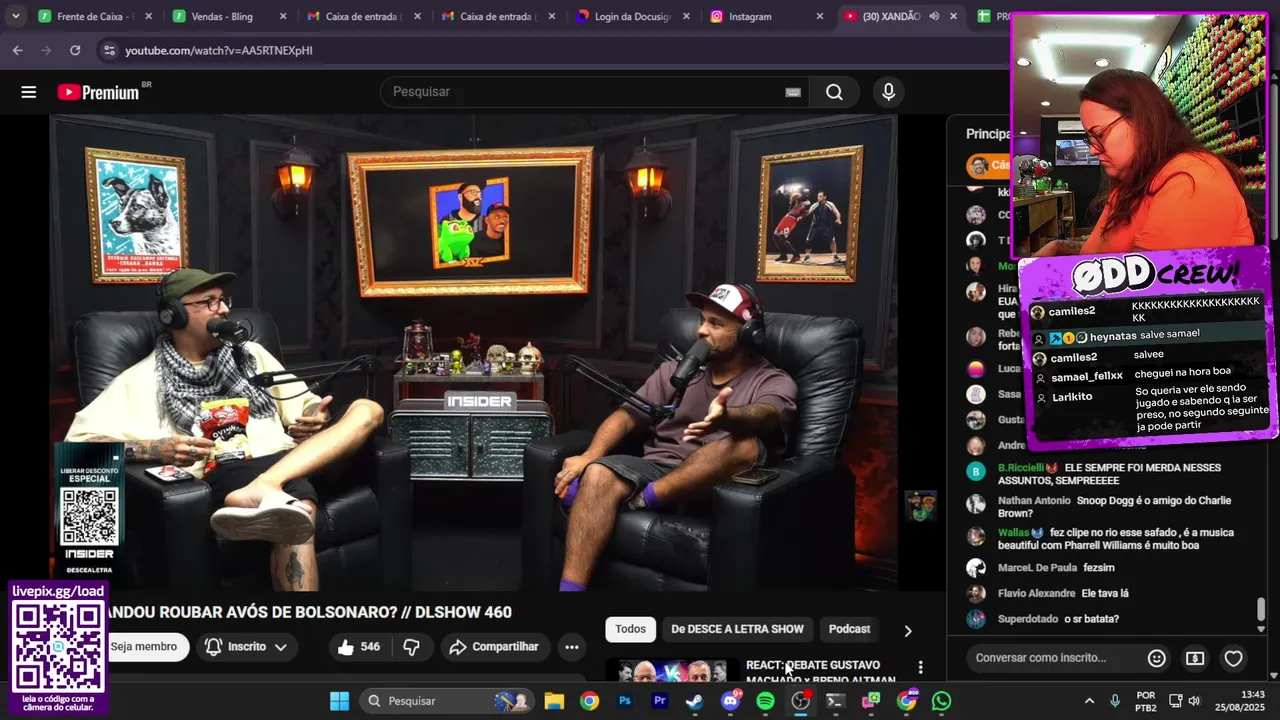
Task: Open the browser tab search dropdown
Action: [15, 16]
